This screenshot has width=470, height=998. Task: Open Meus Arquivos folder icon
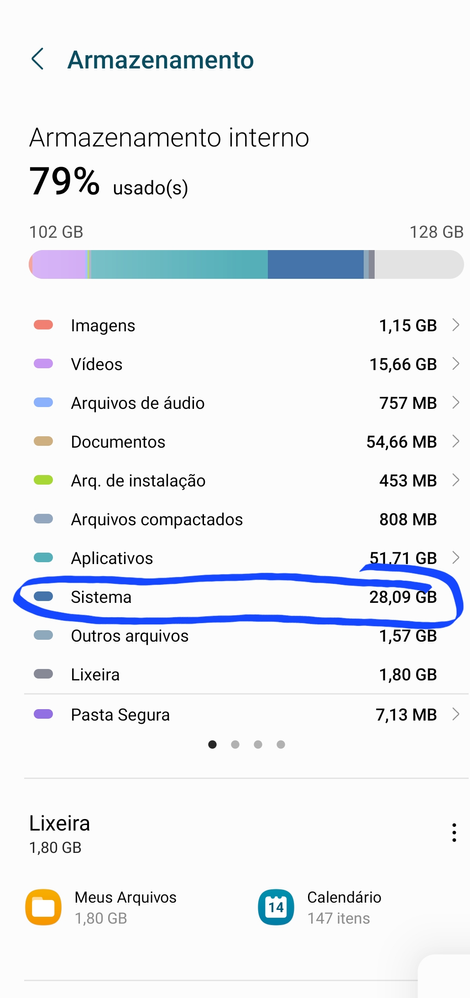click(43, 907)
